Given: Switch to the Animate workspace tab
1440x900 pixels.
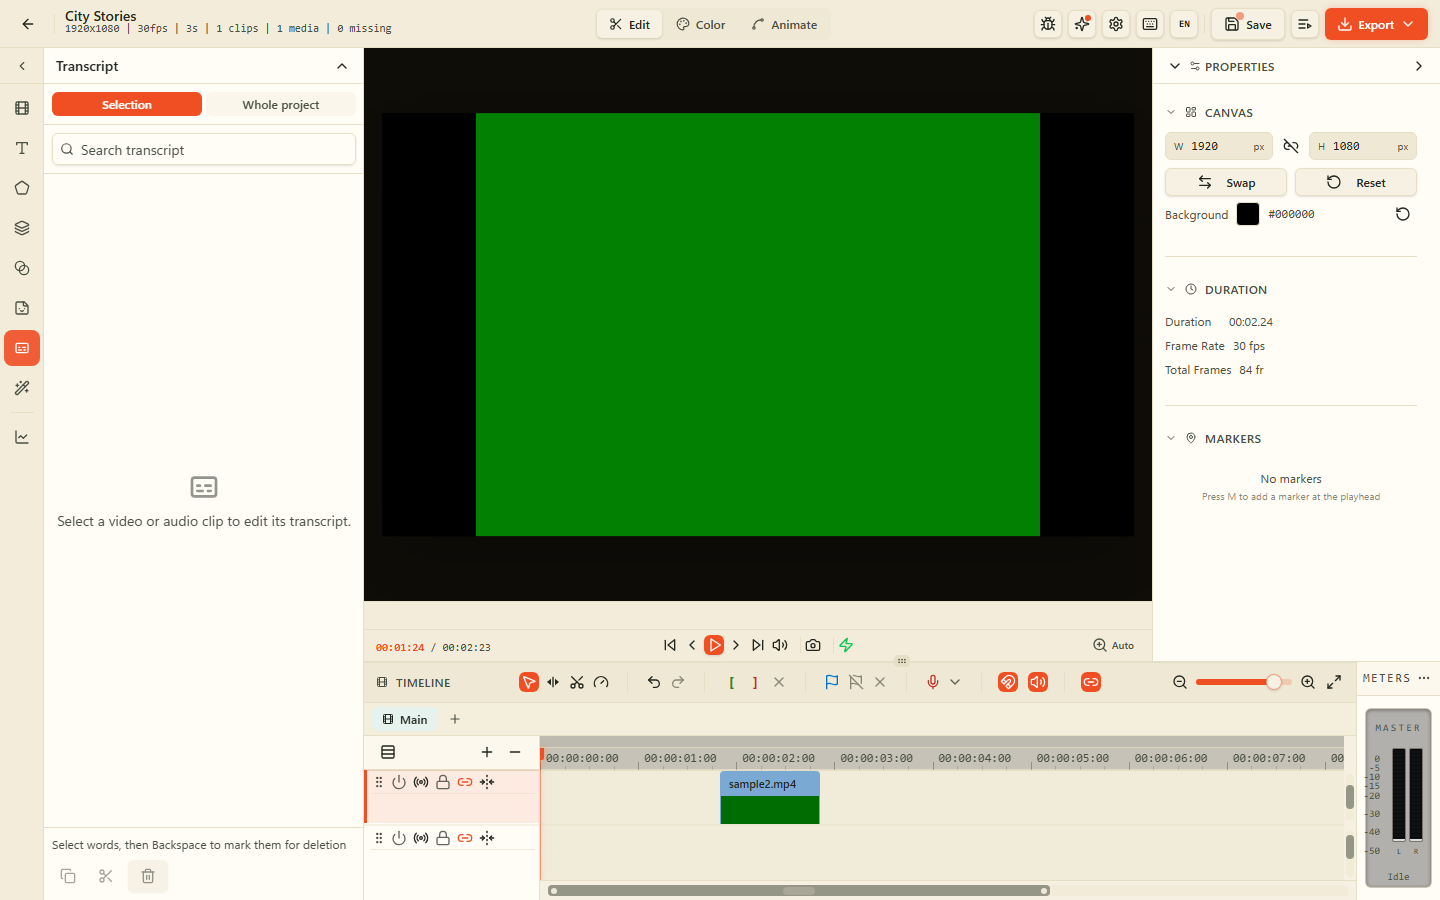Looking at the screenshot, I should (x=784, y=24).
